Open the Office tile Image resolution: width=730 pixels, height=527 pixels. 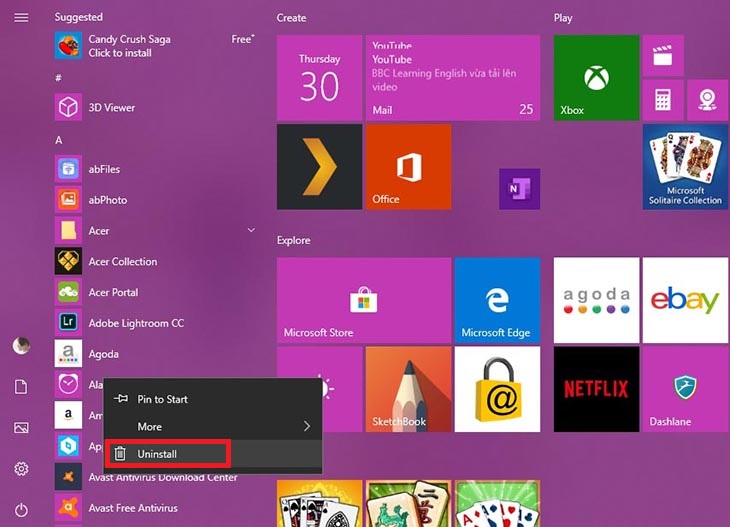pyautogui.click(x=408, y=167)
